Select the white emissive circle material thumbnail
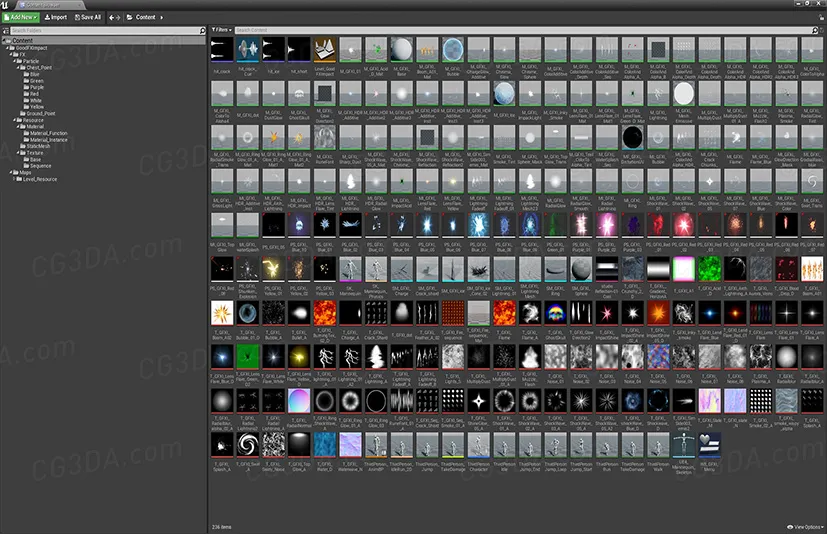The width and height of the screenshot is (827, 534). pyautogui.click(x=684, y=93)
